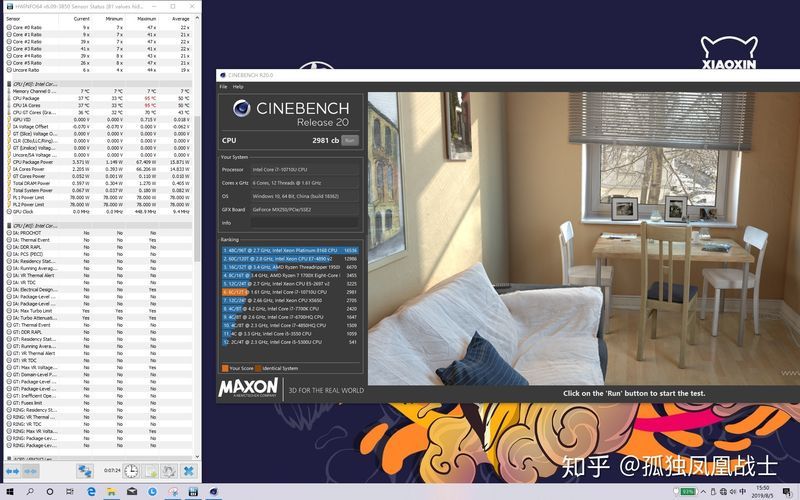Select the PL1 Power Limit row

point(98,197)
